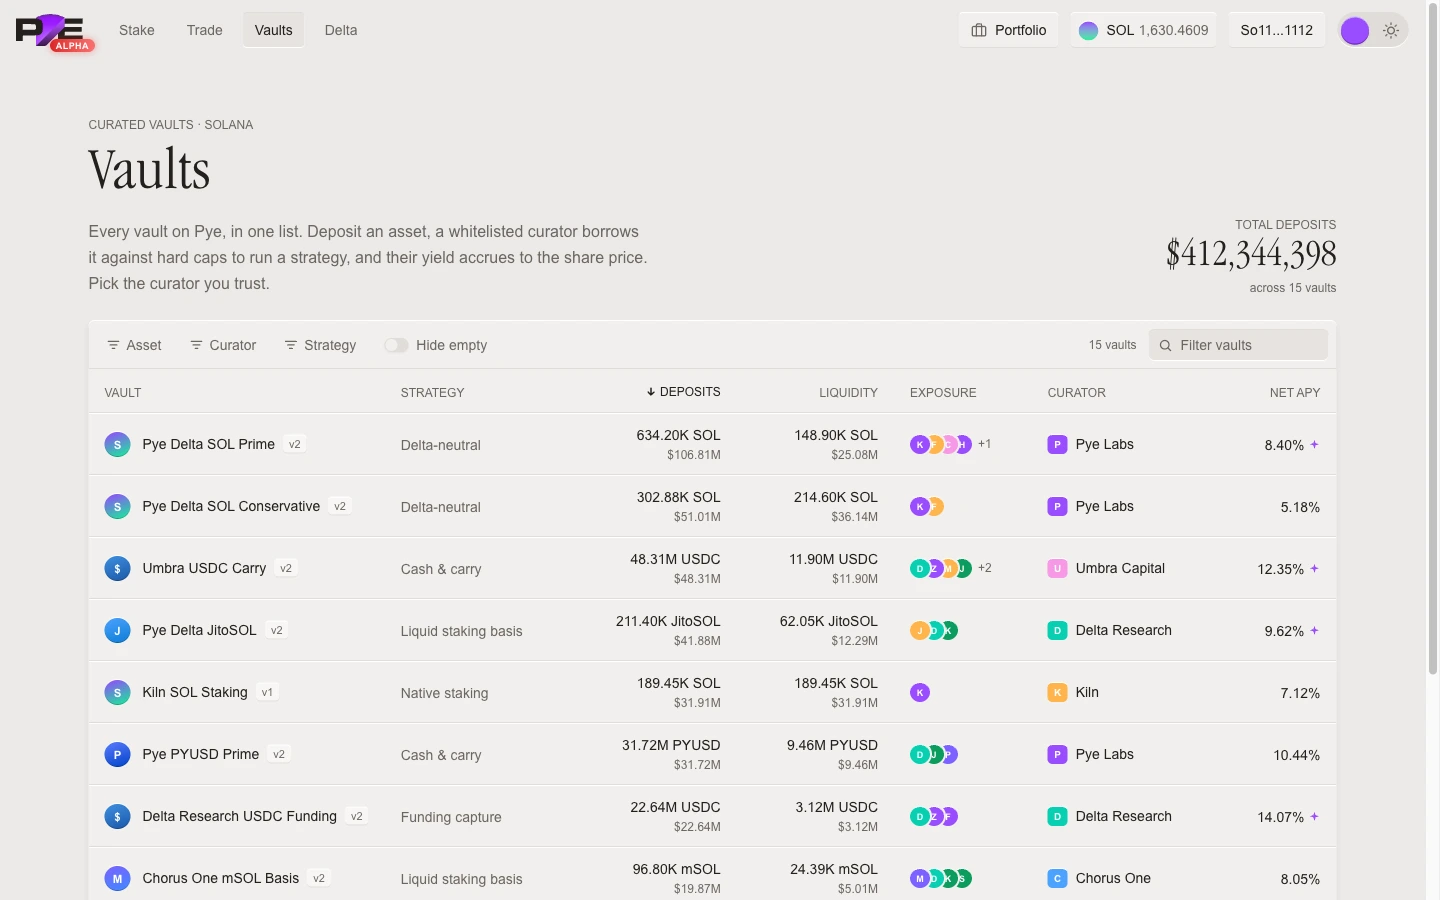The height and width of the screenshot is (900, 1440).
Task: Click the +2 exposure overflow in Umbra USDC Carry row
Action: click(x=985, y=568)
